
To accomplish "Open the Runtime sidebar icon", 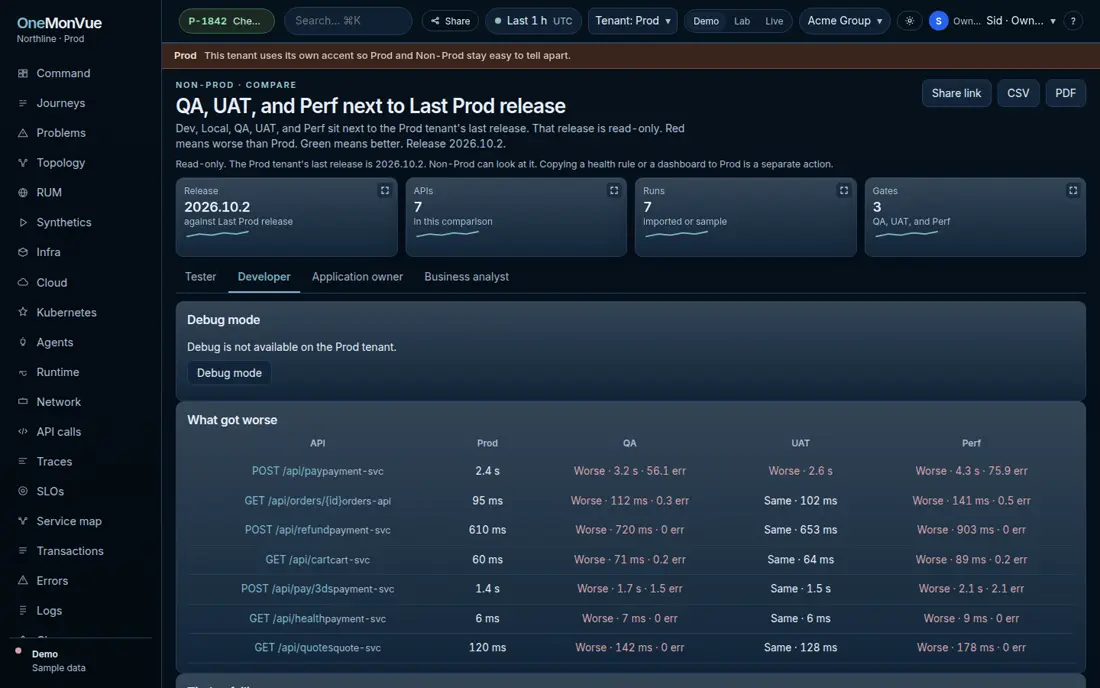I will coord(22,372).
